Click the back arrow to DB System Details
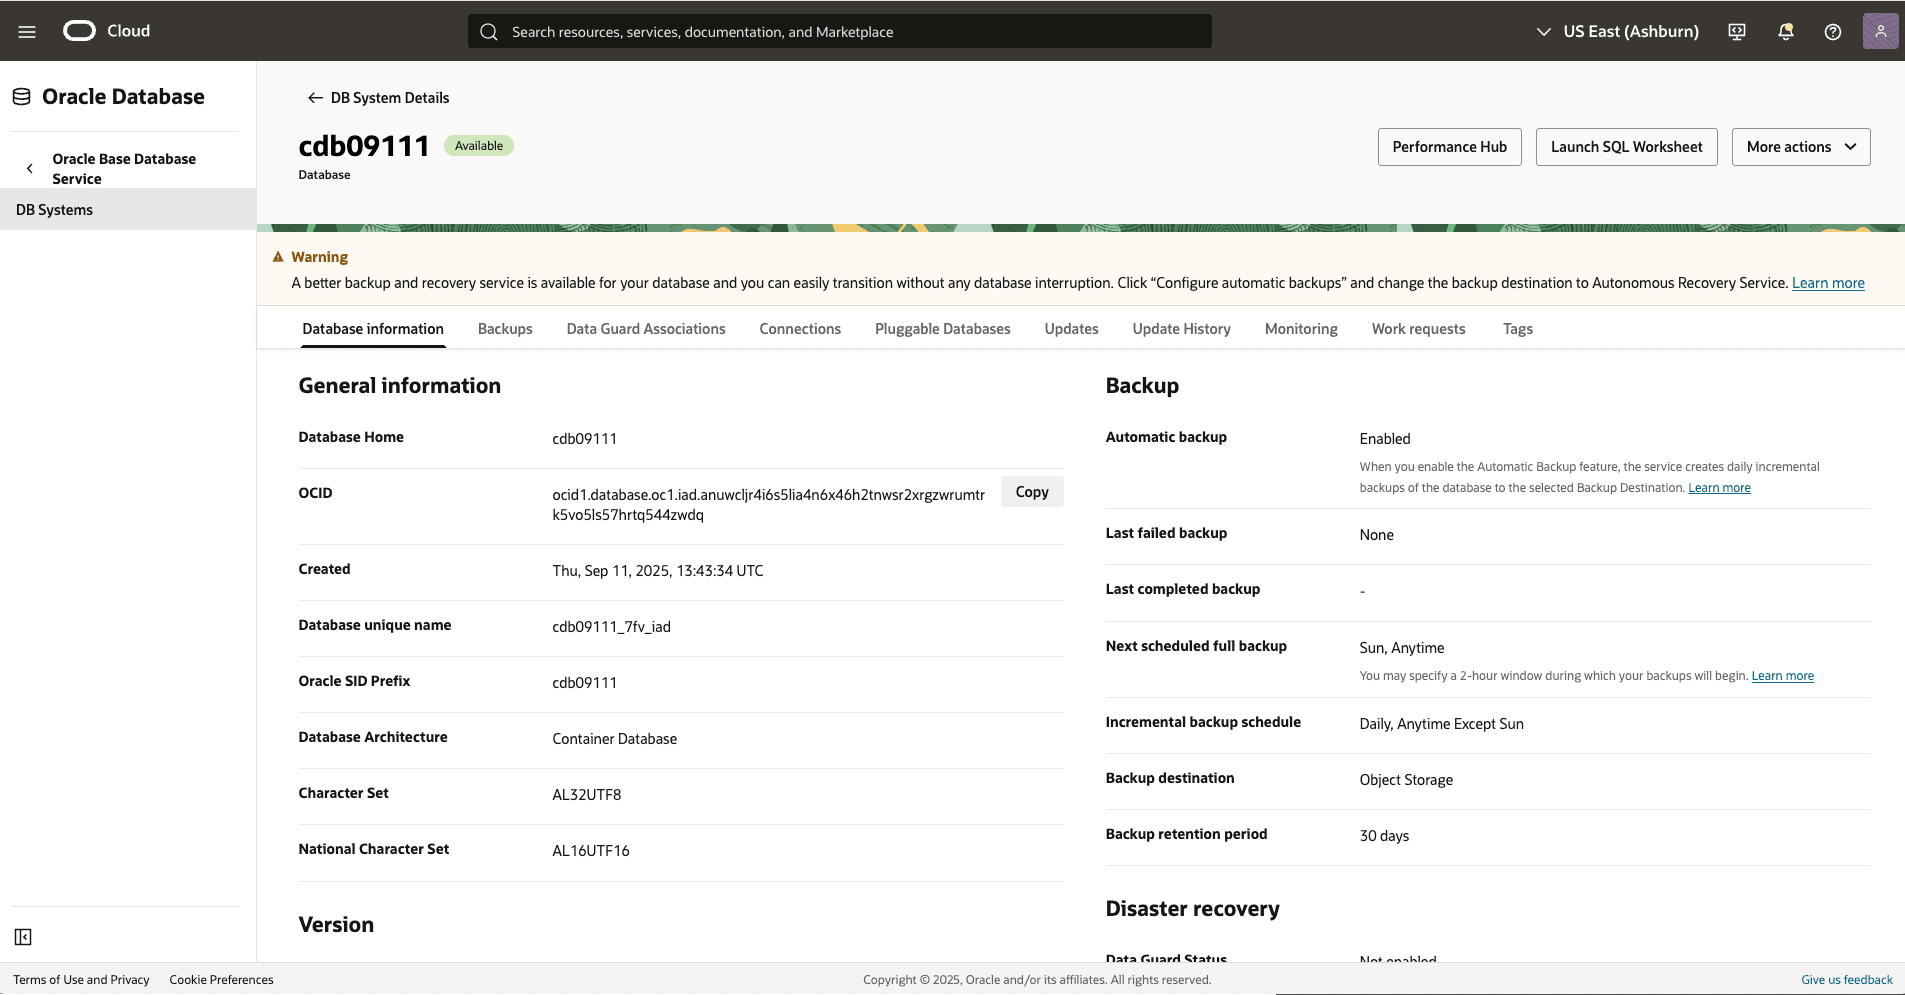The height and width of the screenshot is (995, 1905). 314,97
